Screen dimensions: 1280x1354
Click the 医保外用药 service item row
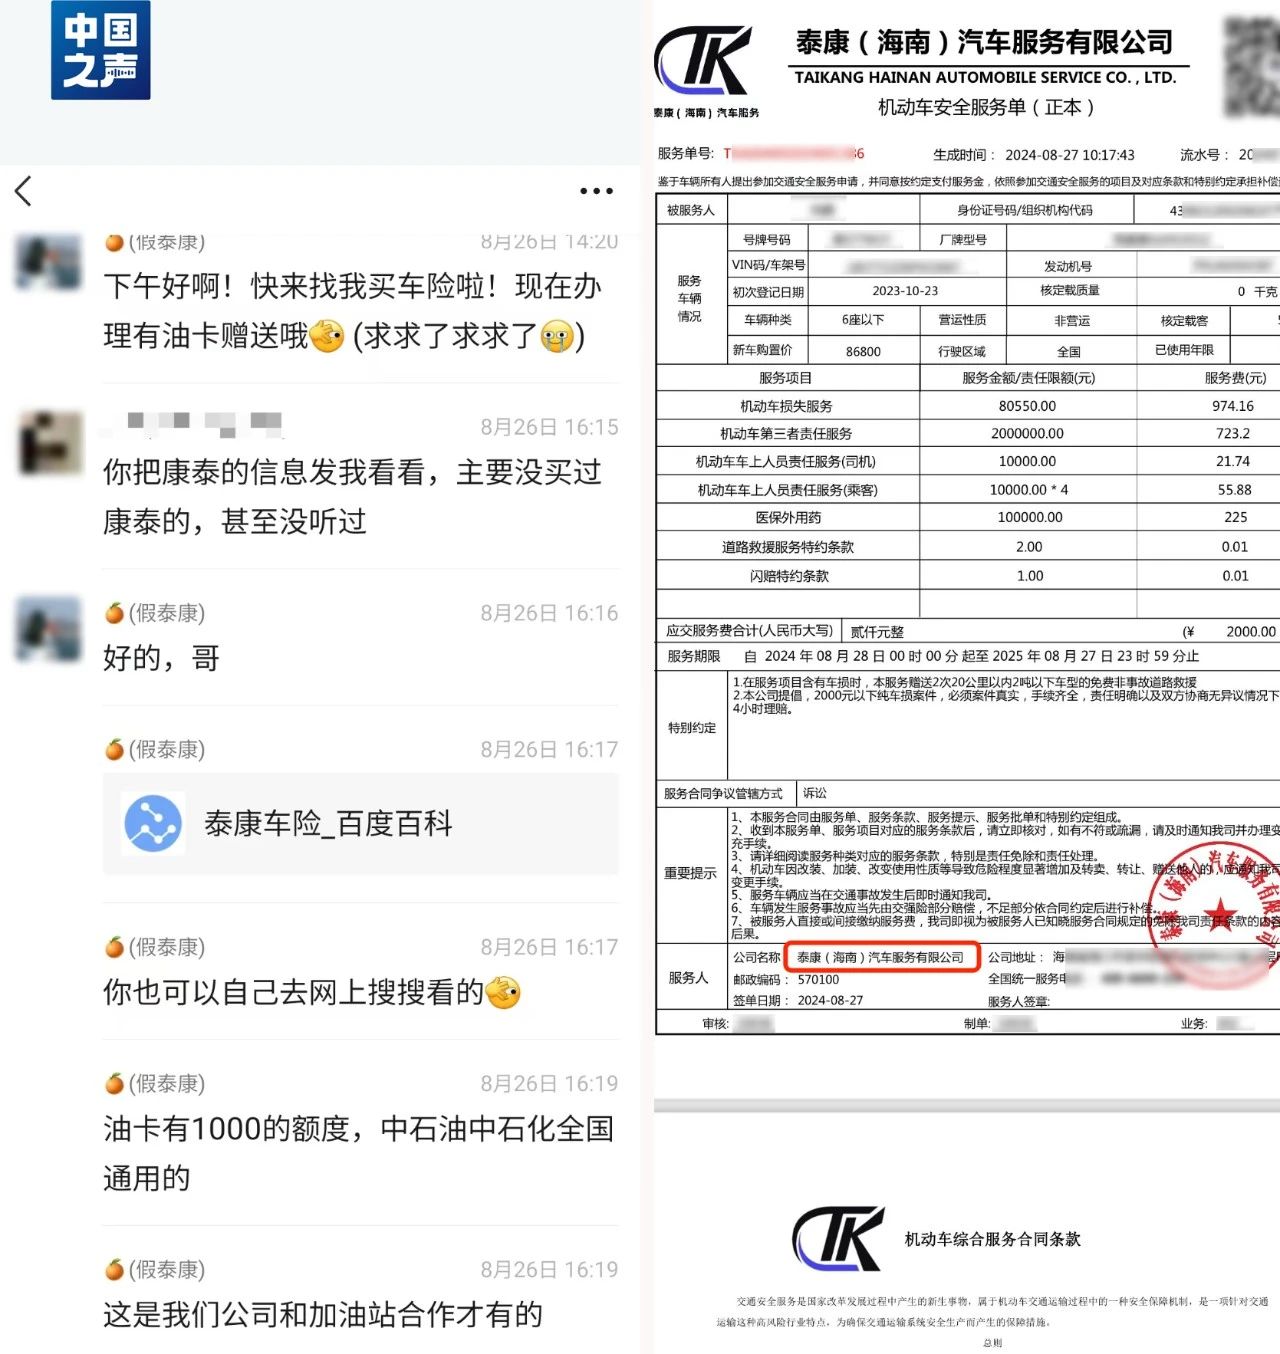788,518
